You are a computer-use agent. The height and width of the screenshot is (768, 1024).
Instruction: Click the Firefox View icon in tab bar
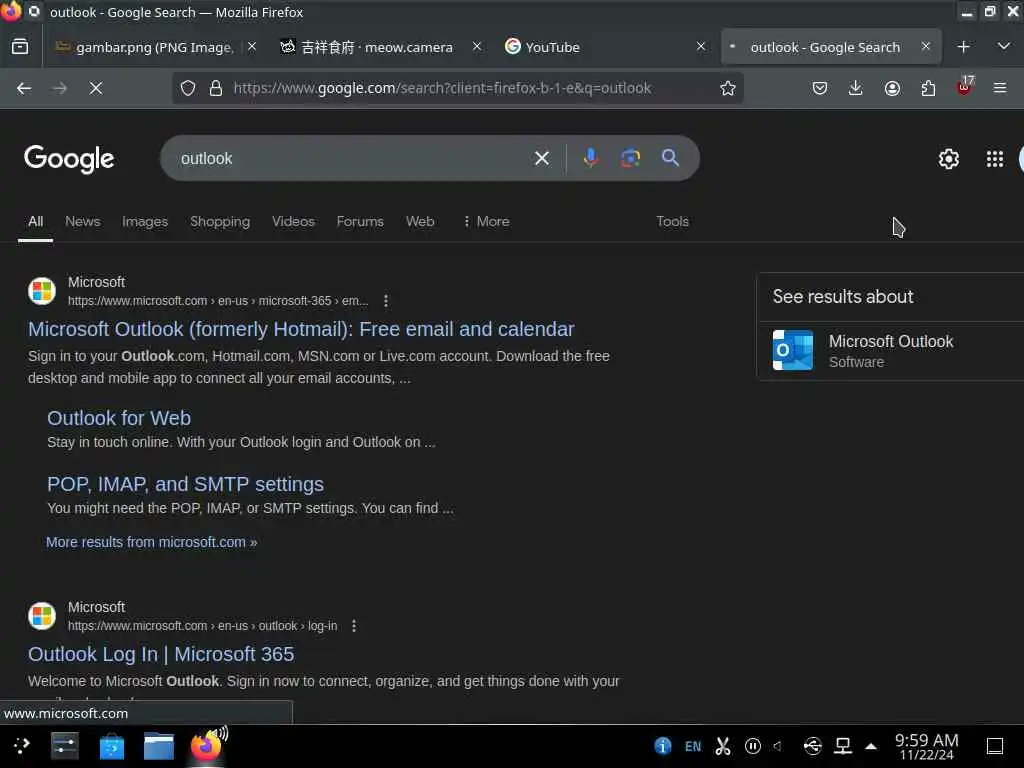pyautogui.click(x=20, y=46)
